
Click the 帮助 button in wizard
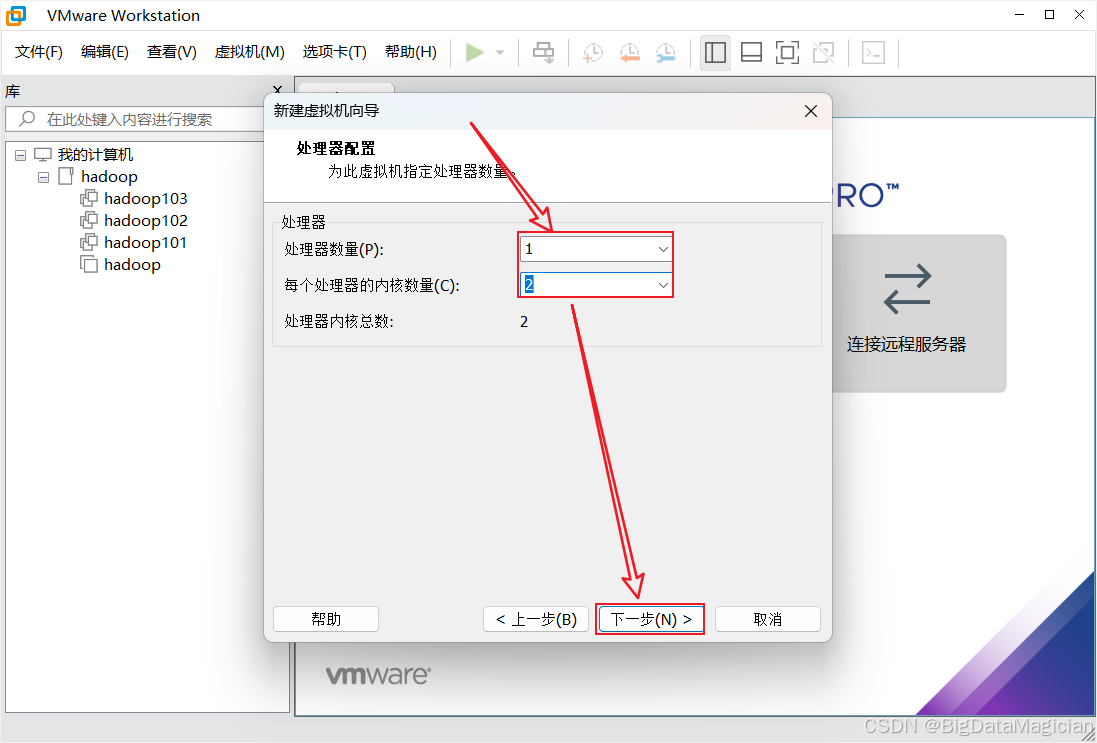click(x=326, y=619)
